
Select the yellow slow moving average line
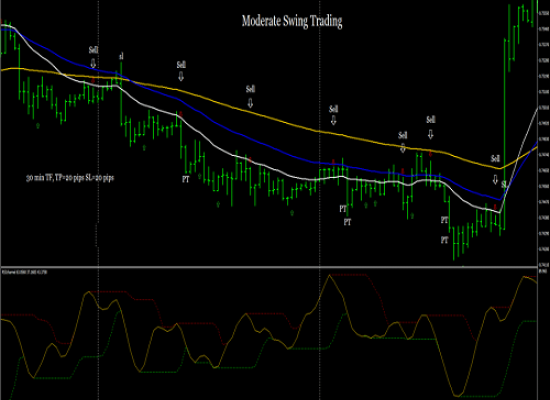click(x=281, y=122)
